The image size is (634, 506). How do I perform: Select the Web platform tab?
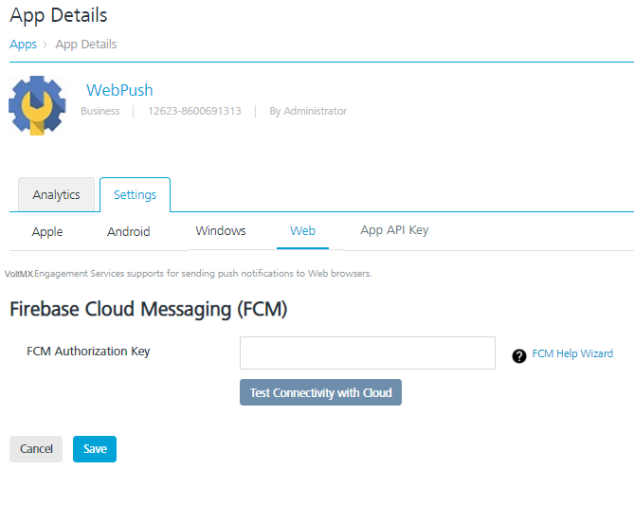coord(302,231)
